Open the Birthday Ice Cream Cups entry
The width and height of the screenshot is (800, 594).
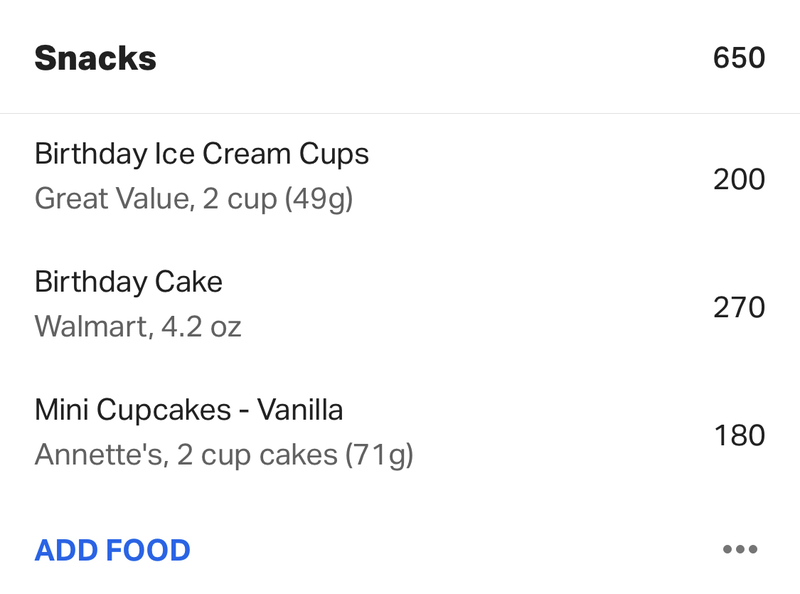[400, 177]
